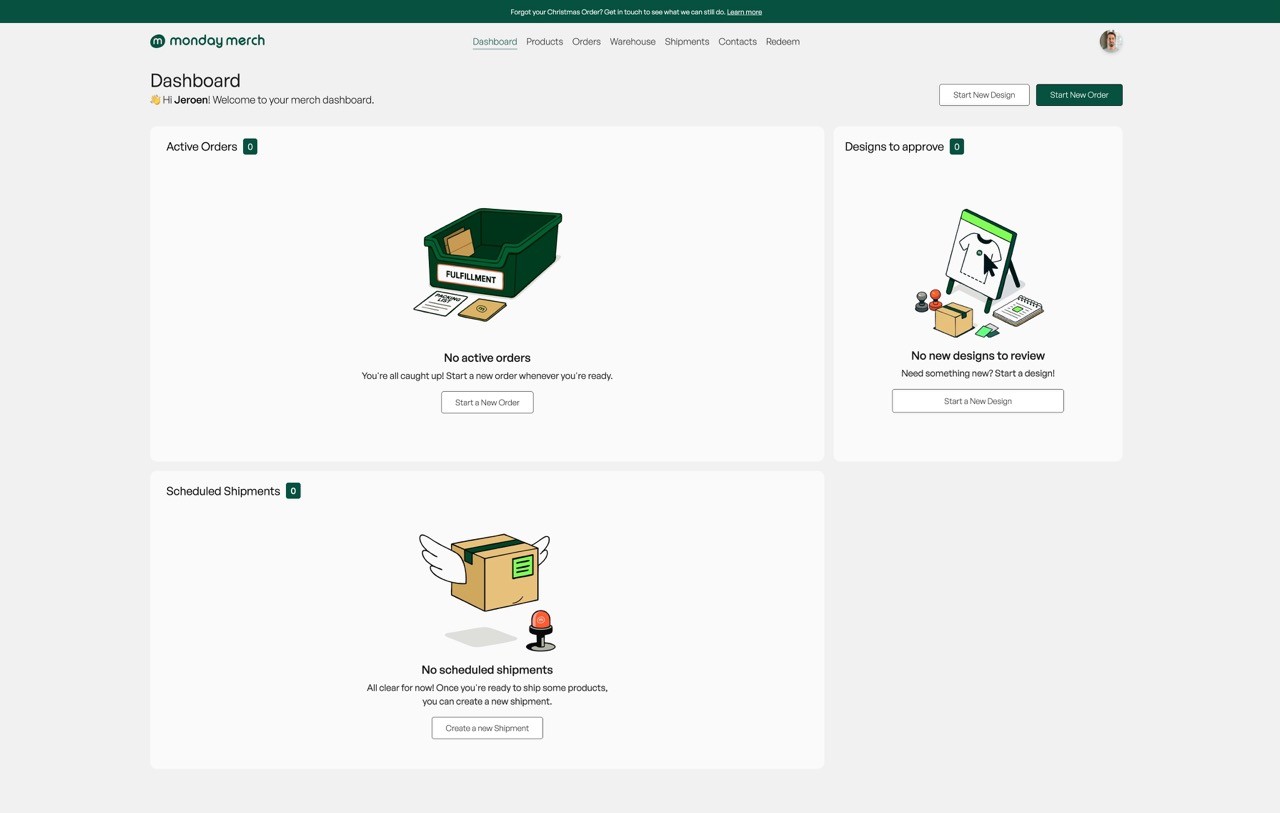
Task: Click Create a new Shipment button
Action: (487, 728)
